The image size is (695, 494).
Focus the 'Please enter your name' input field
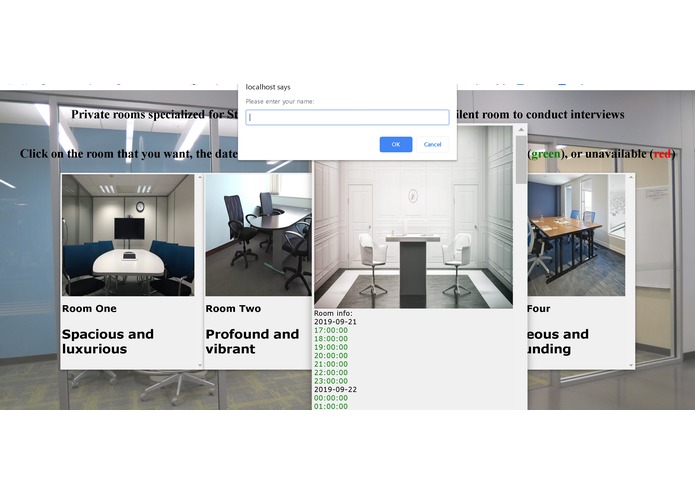pos(347,117)
